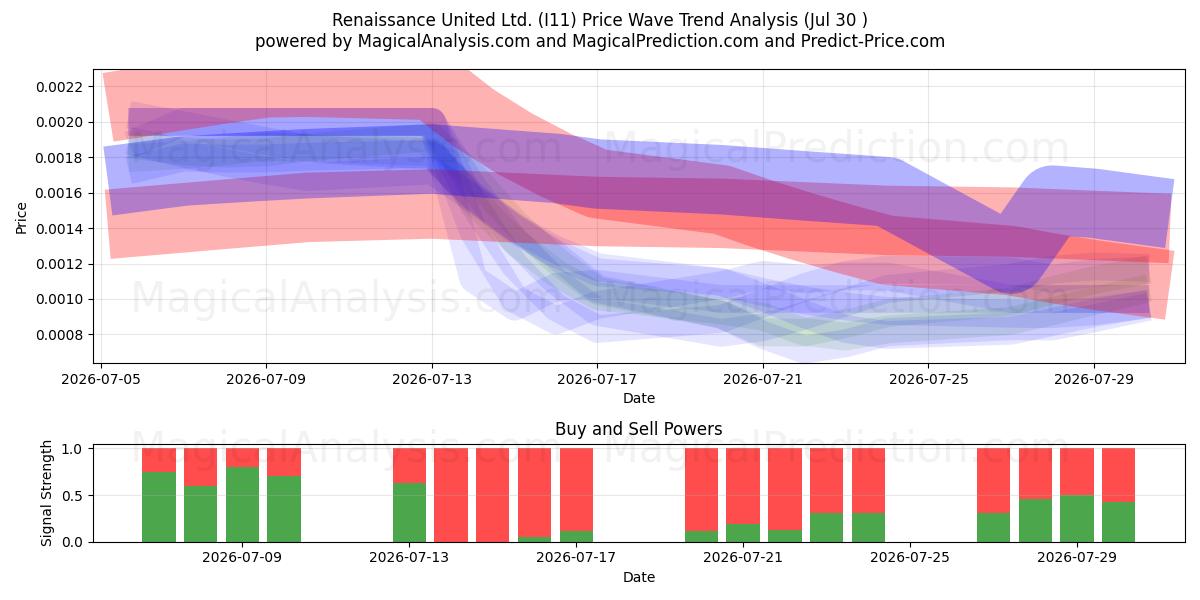The height and width of the screenshot is (600, 1200).
Task: Click the 'Signal Strength' y-axis label
Action: [x=47, y=495]
